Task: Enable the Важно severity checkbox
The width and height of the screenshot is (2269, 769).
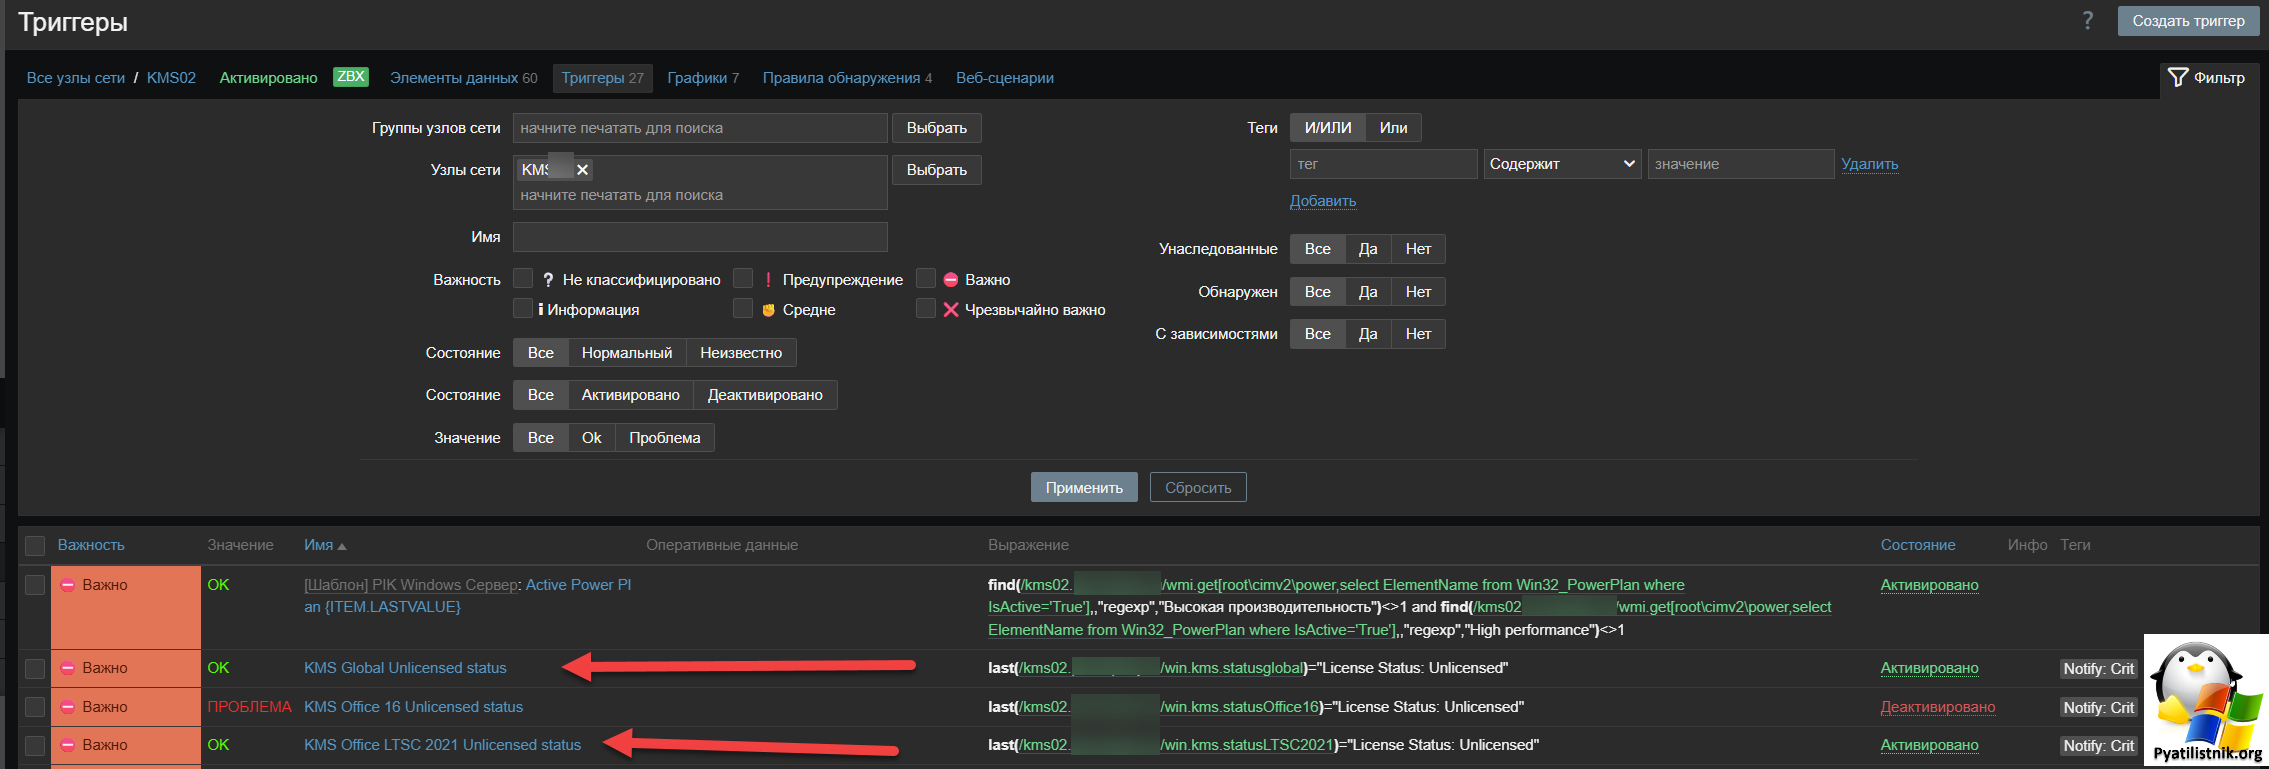Action: 926,278
